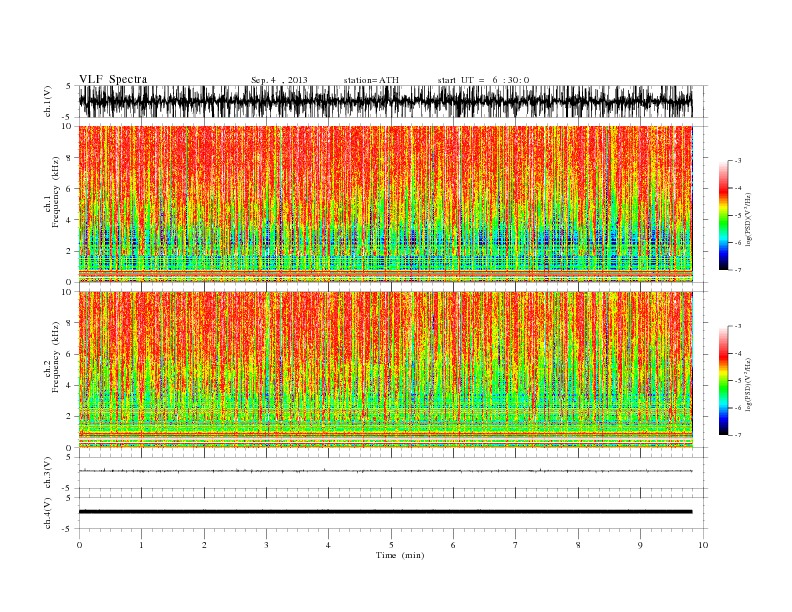Select the "start UT = 6 :30: 0" text
The height and width of the screenshot is (612, 792).
(483, 80)
